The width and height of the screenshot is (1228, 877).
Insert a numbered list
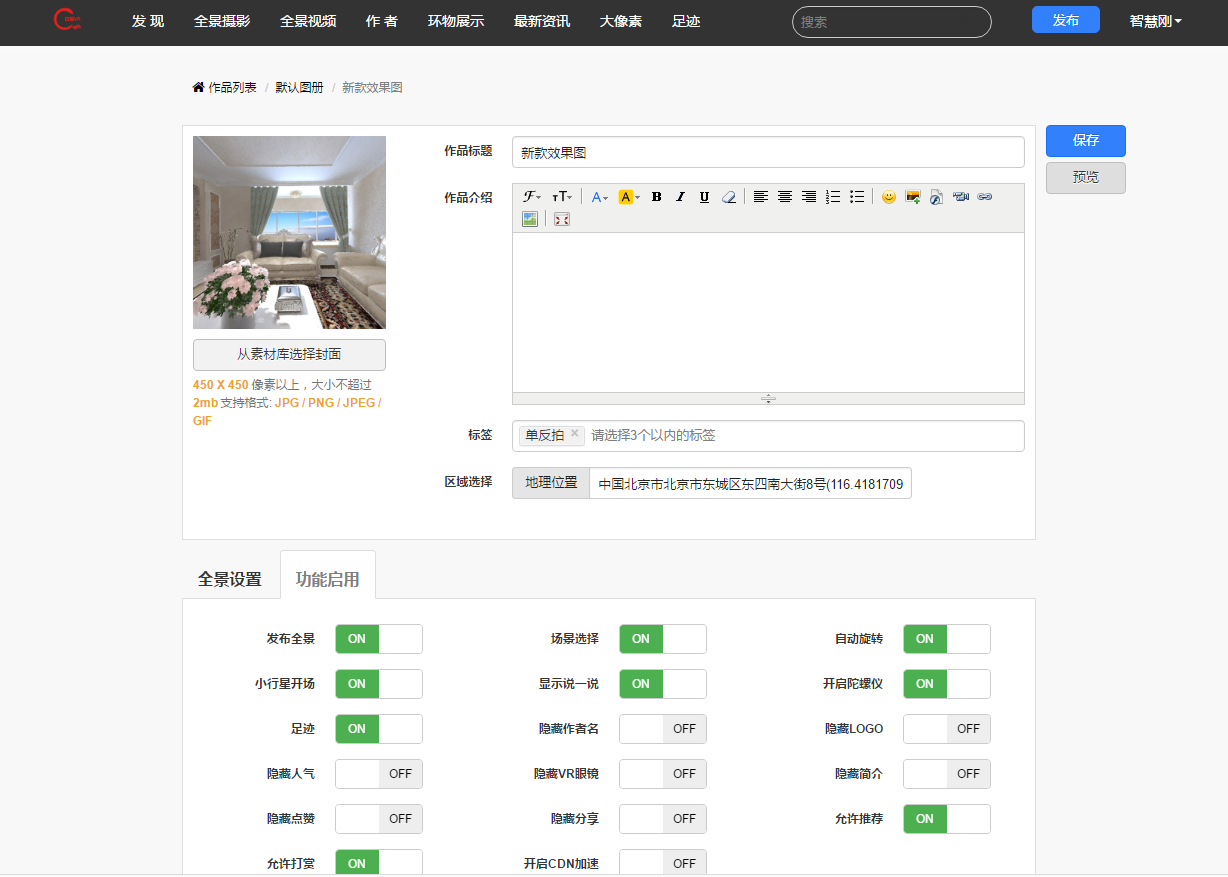coord(833,197)
